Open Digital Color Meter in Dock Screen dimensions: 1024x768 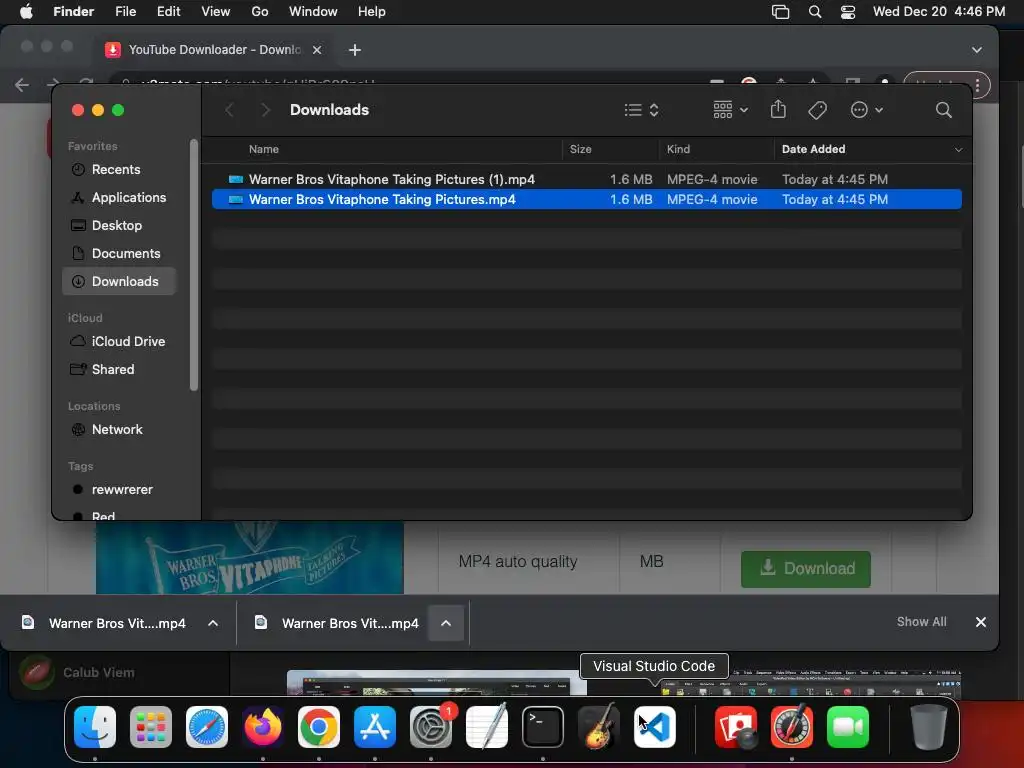point(792,727)
